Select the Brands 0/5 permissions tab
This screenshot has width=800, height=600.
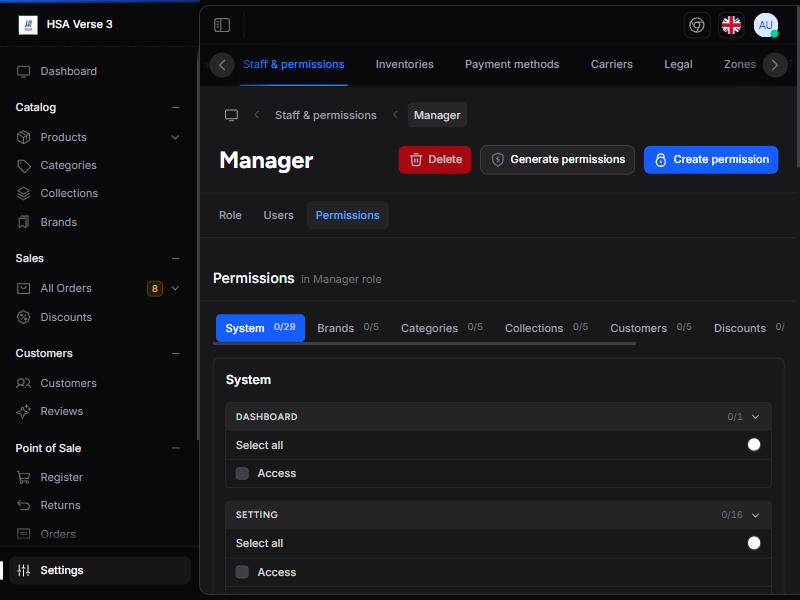(x=348, y=328)
